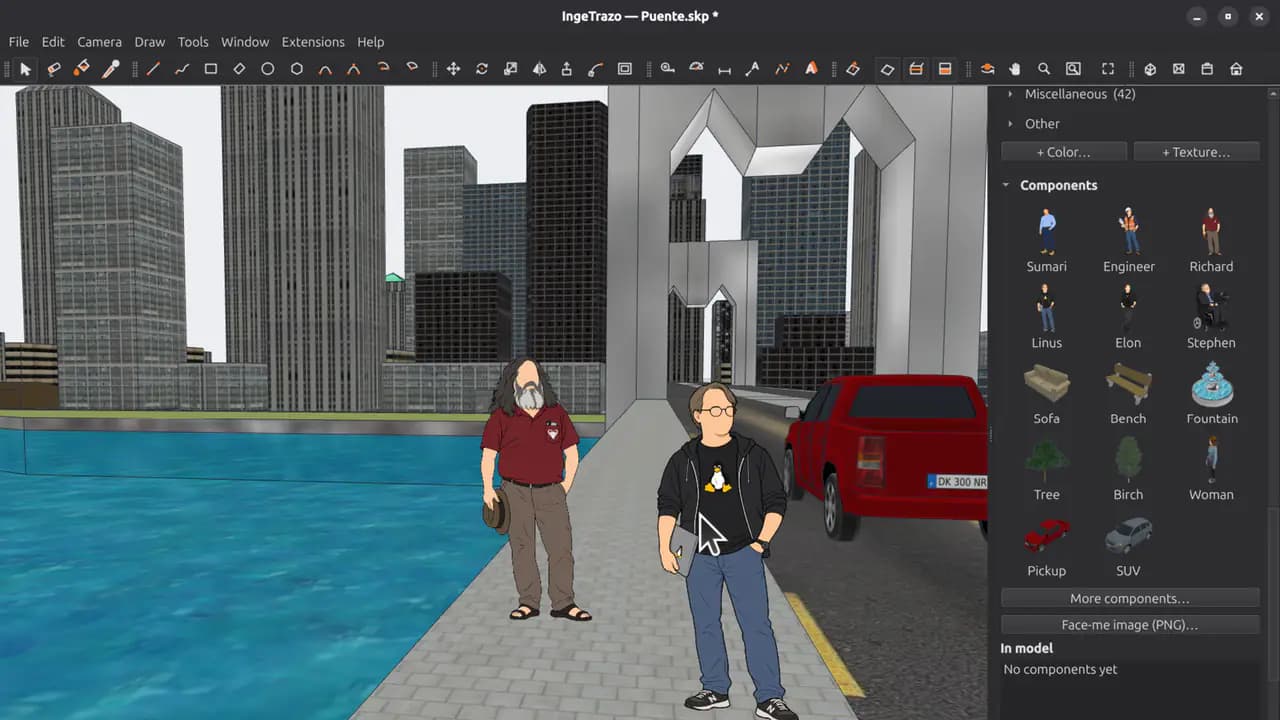Click the More components button
This screenshot has width=1280, height=720.
1130,598
